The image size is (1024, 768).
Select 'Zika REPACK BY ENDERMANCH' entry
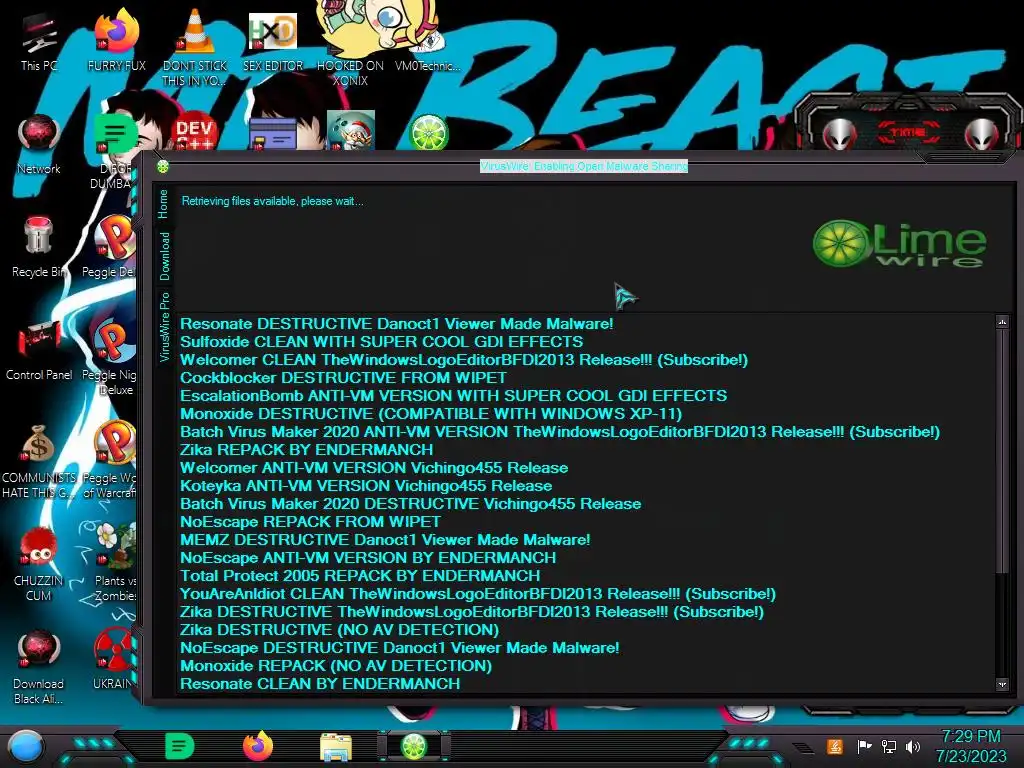[306, 449]
